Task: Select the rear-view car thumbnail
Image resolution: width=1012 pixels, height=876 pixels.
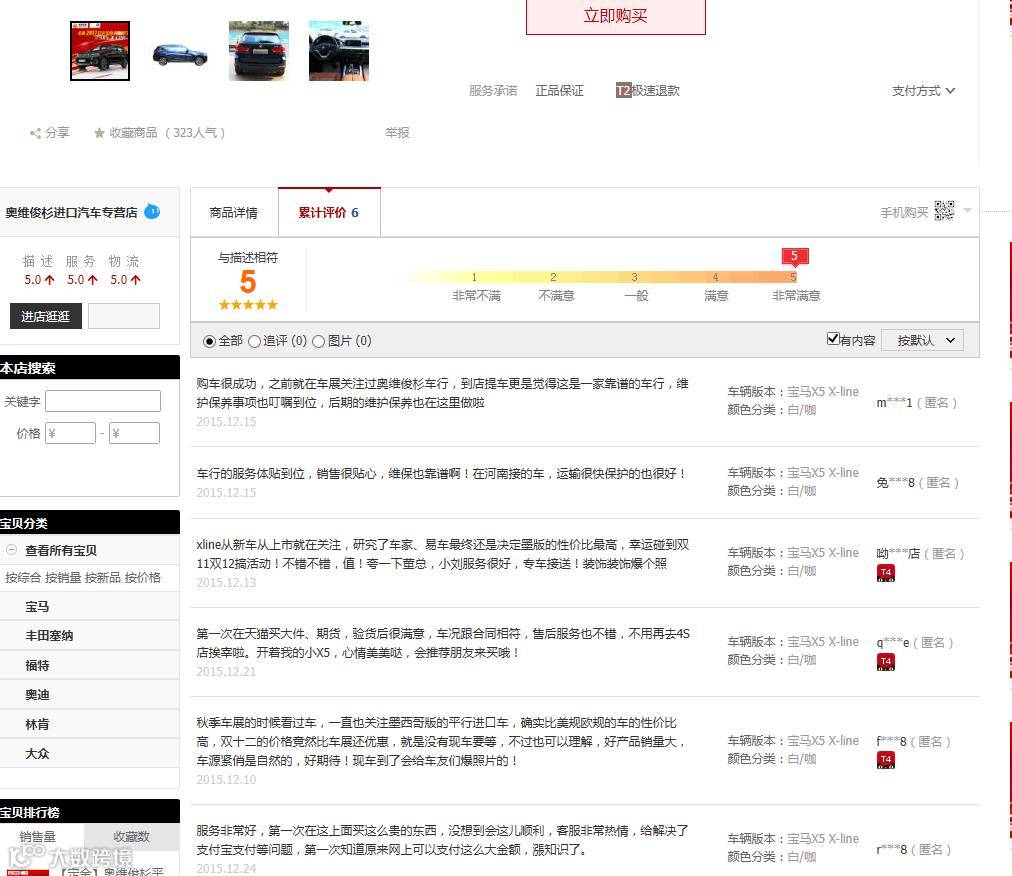Action: (x=259, y=51)
